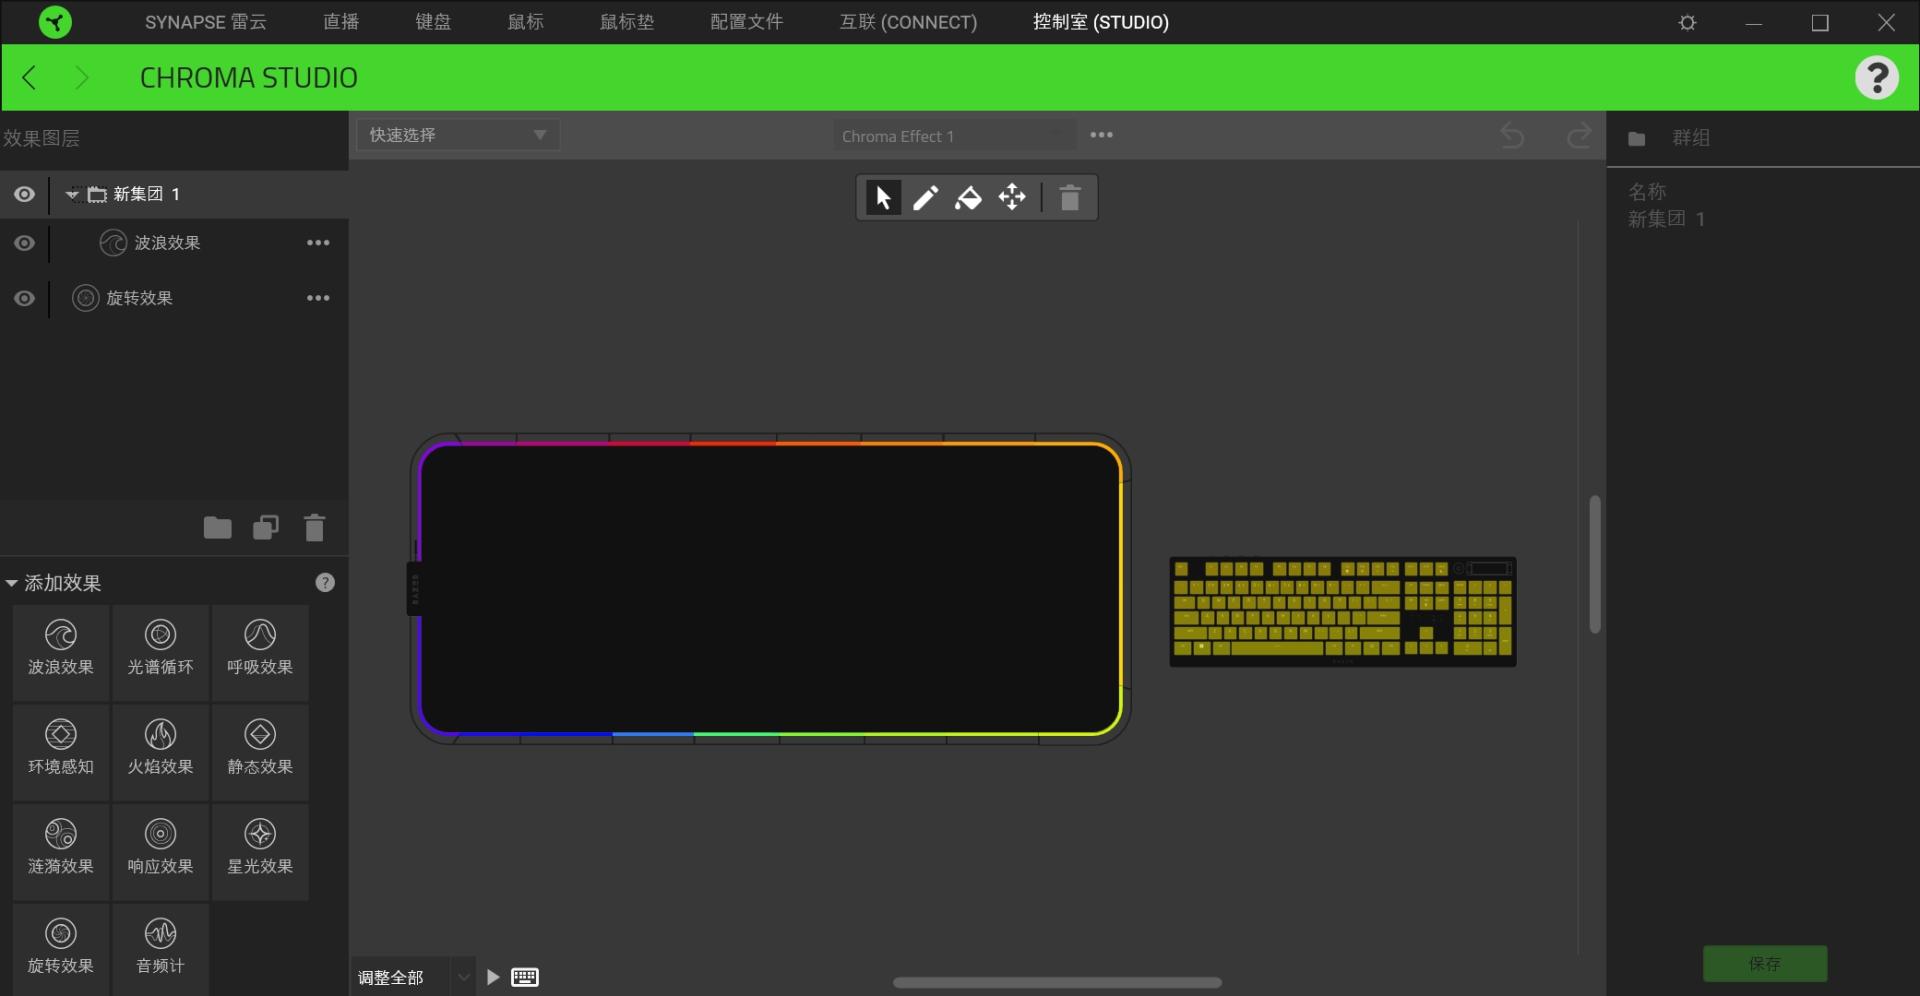Select the 旋转效果 layer row

(174, 298)
